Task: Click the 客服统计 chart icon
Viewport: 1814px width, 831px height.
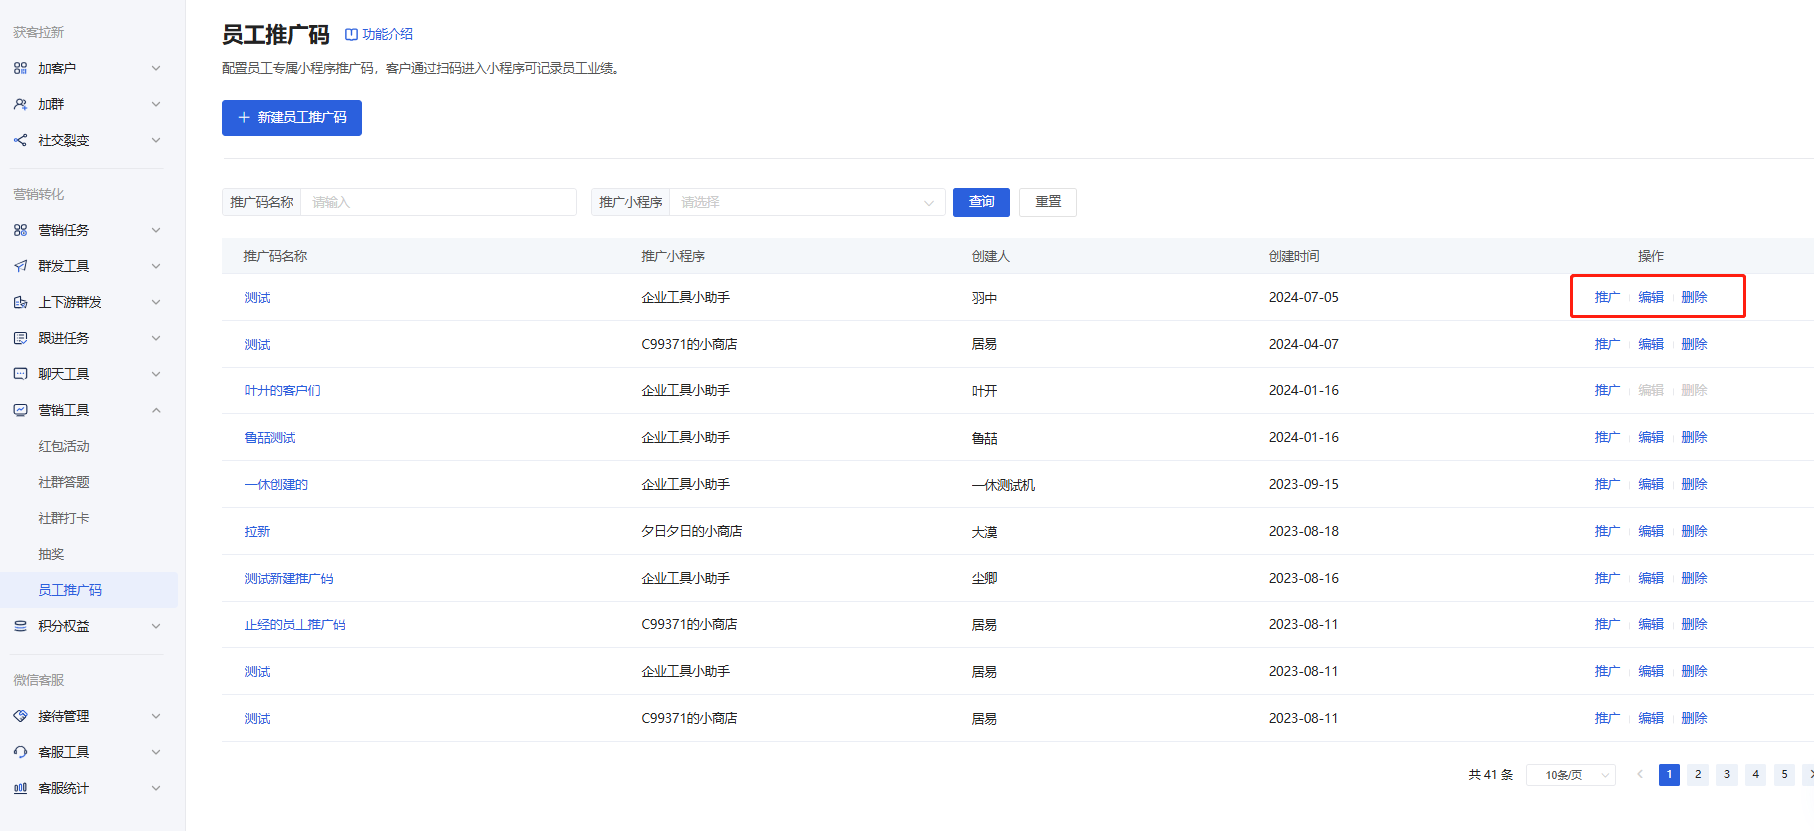Action: click(20, 788)
